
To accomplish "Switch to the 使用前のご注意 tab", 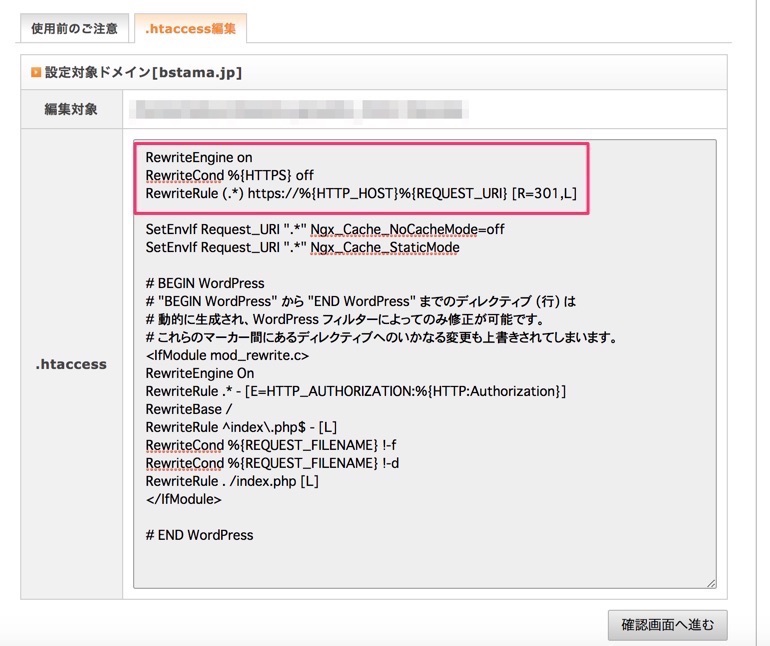I will click(x=74, y=28).
